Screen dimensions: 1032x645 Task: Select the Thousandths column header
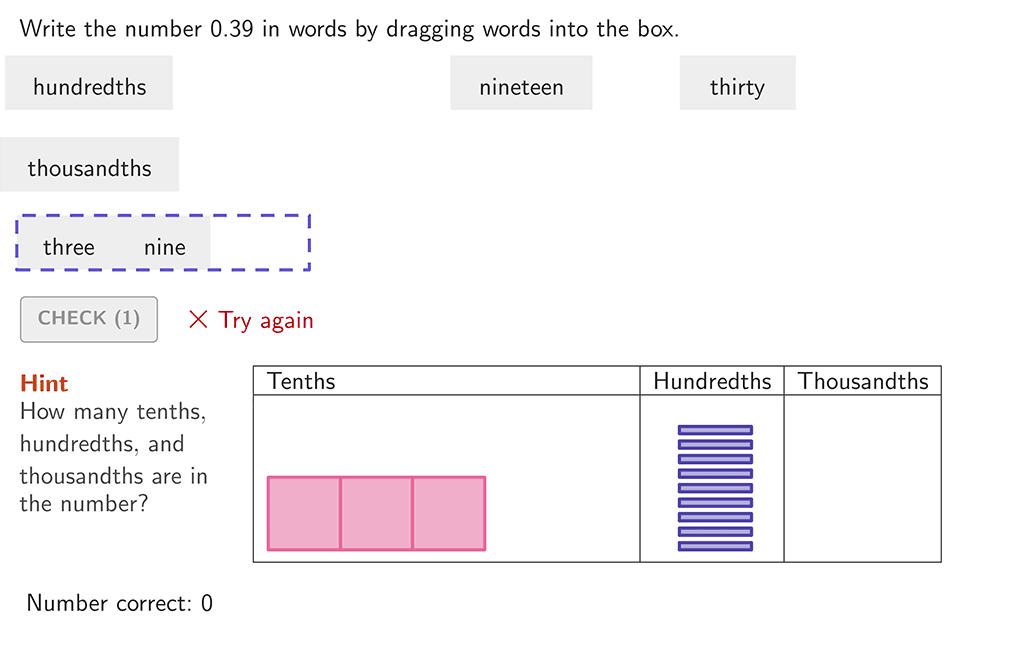tap(863, 381)
